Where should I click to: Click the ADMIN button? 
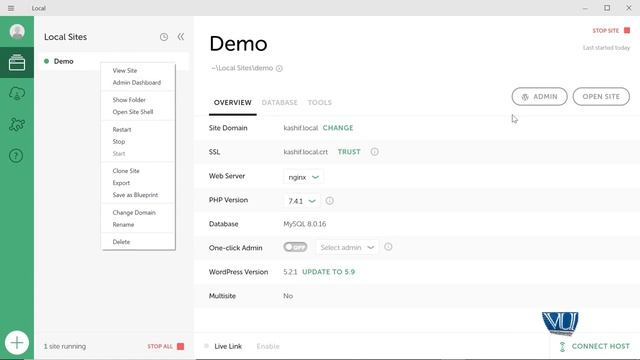click(x=540, y=97)
